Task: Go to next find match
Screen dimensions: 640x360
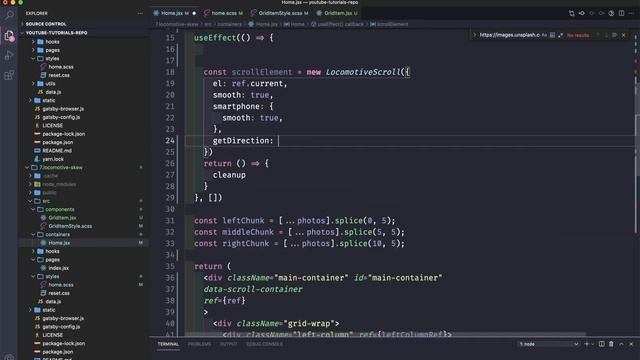Action: [606, 36]
